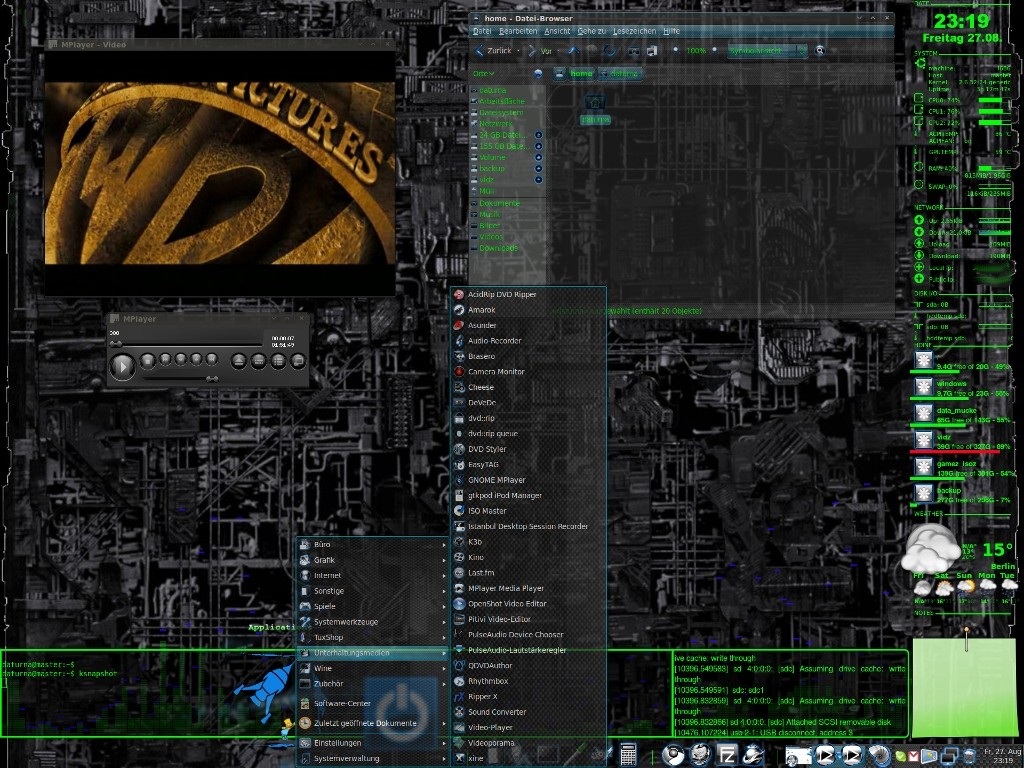The image size is (1024, 768).
Task: Select the daturna folder icon in file view
Action: pos(594,108)
